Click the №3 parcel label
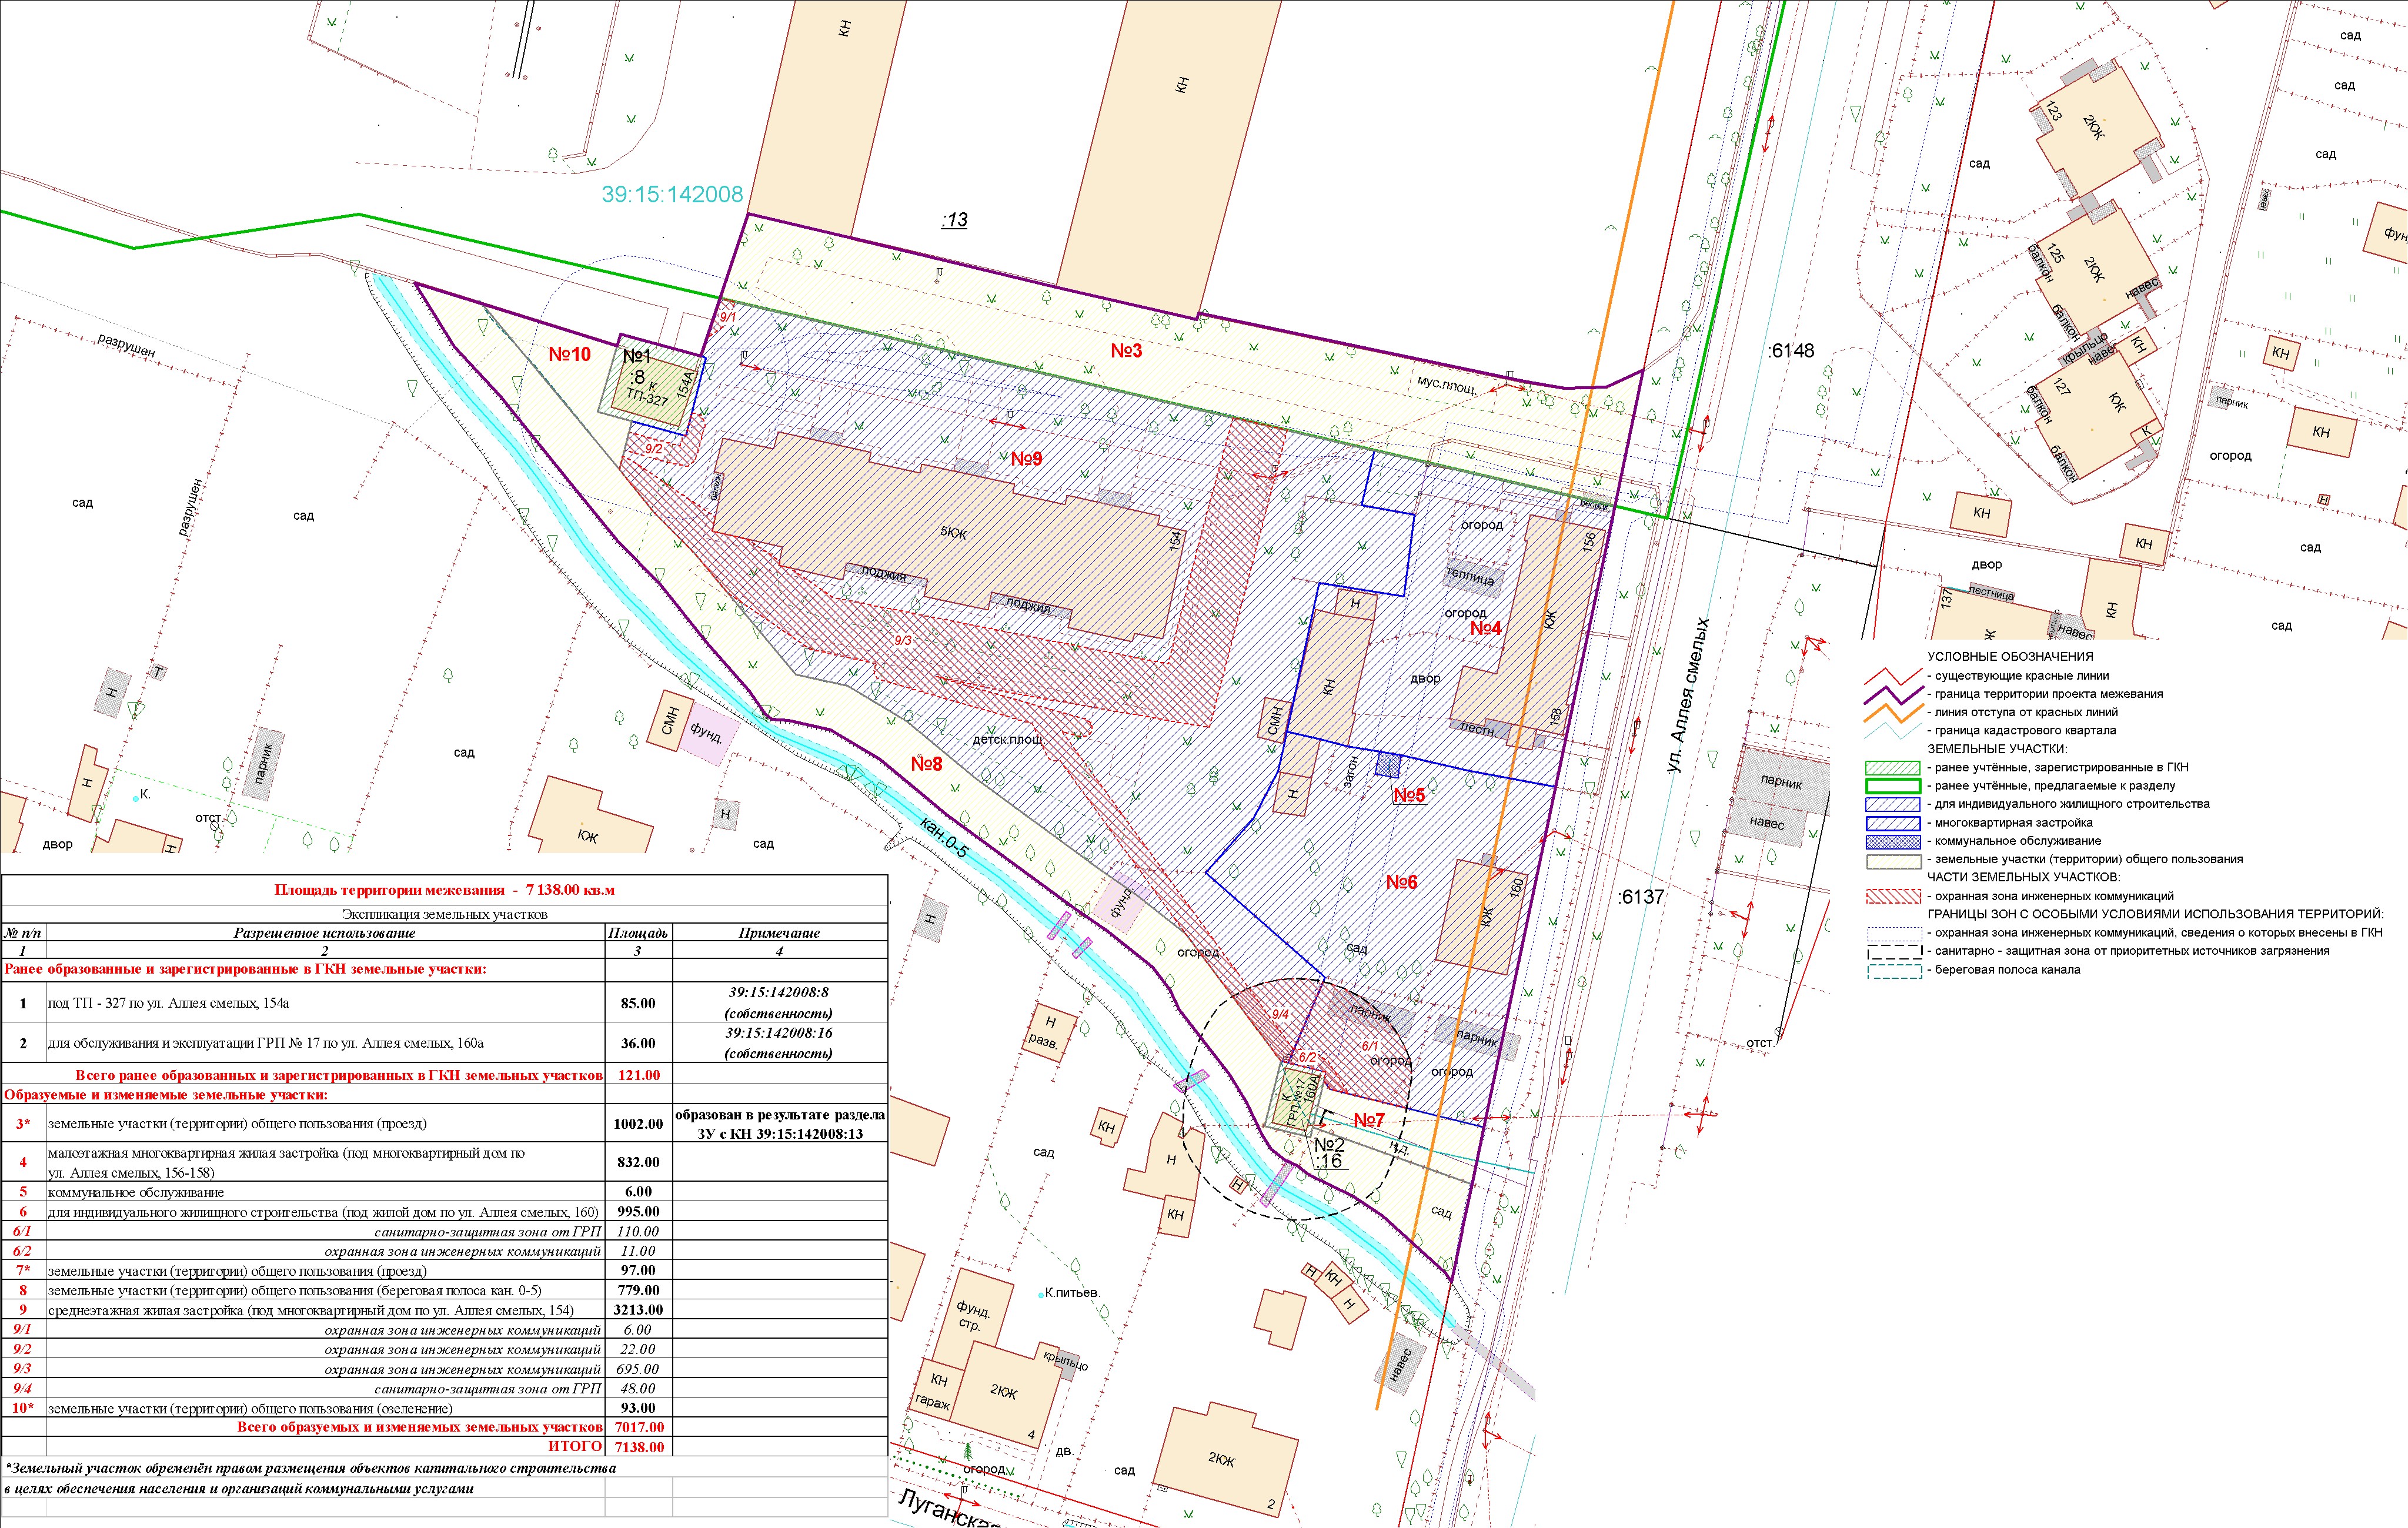 tap(1126, 350)
